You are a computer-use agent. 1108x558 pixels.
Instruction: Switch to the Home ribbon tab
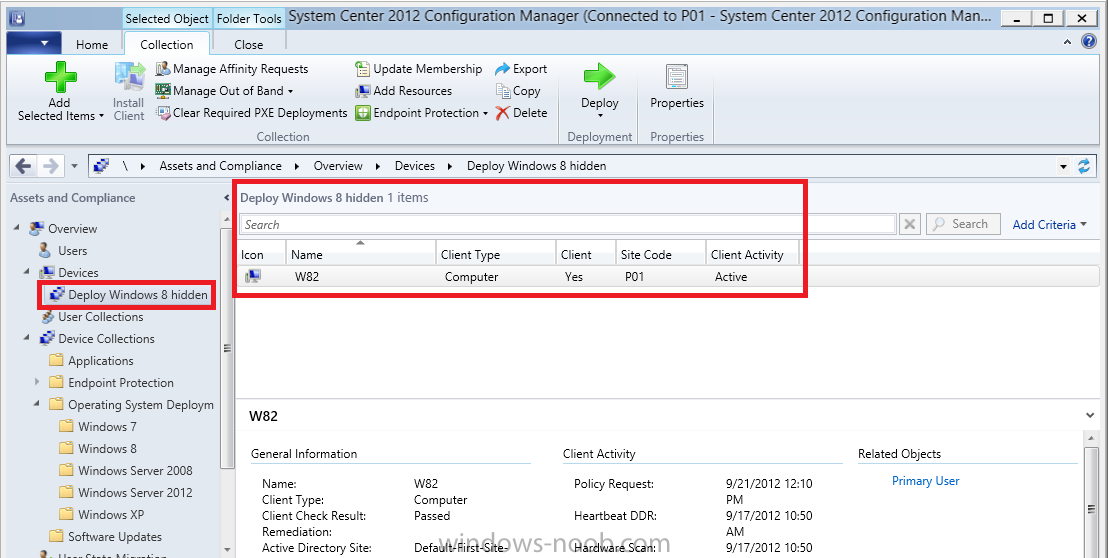92,44
